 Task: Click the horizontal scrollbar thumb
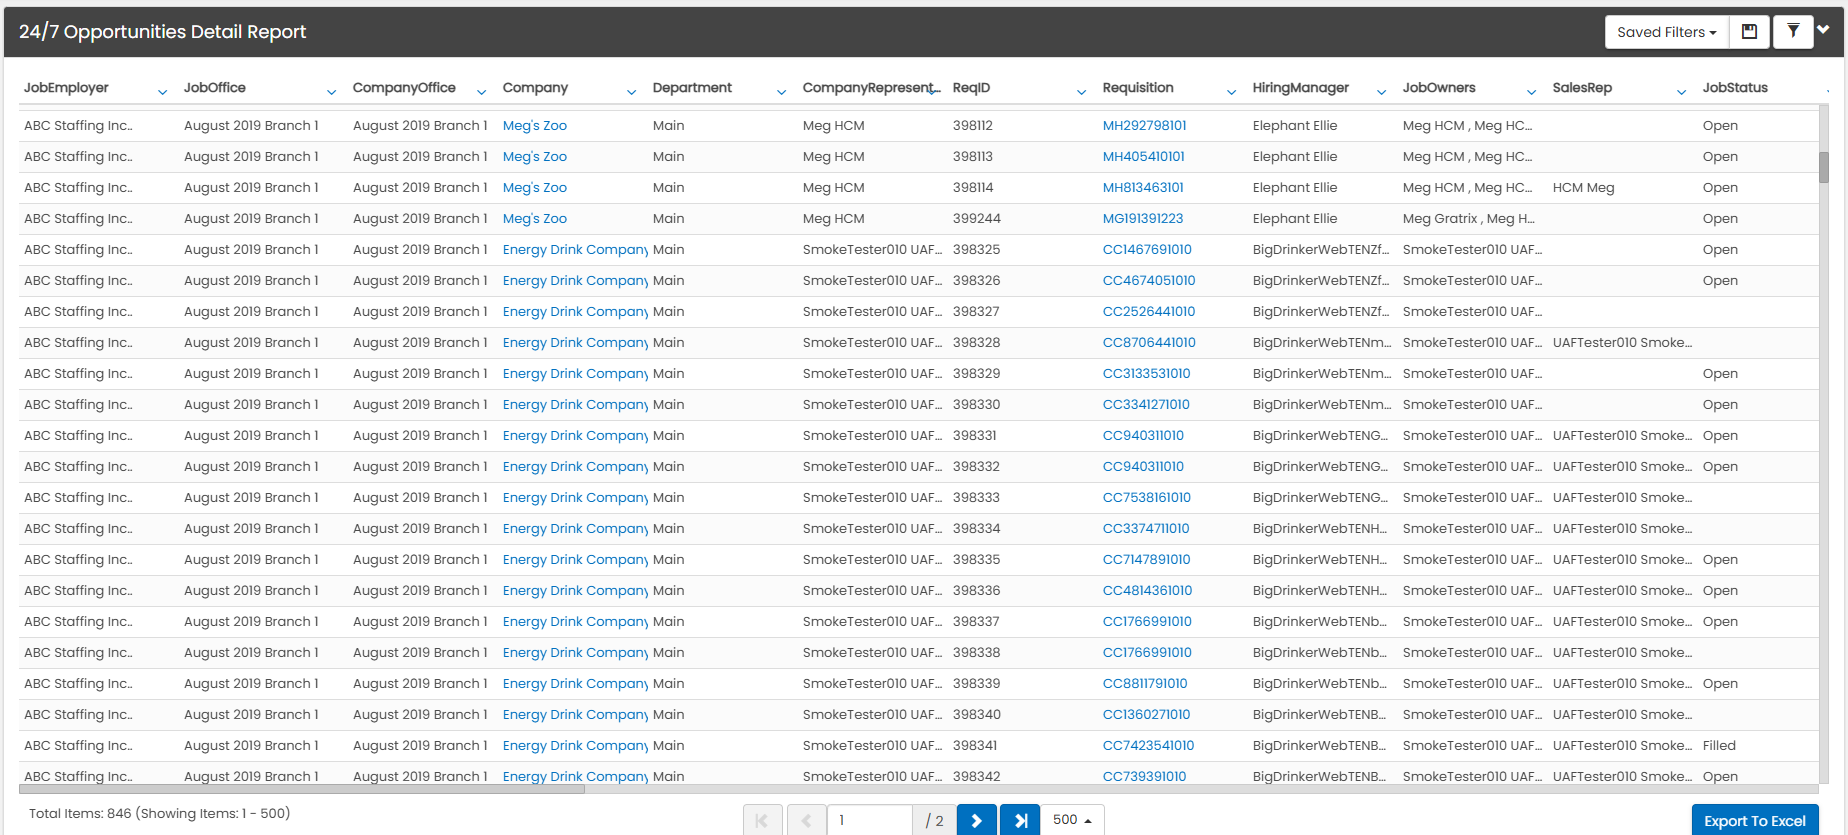tap(302, 789)
